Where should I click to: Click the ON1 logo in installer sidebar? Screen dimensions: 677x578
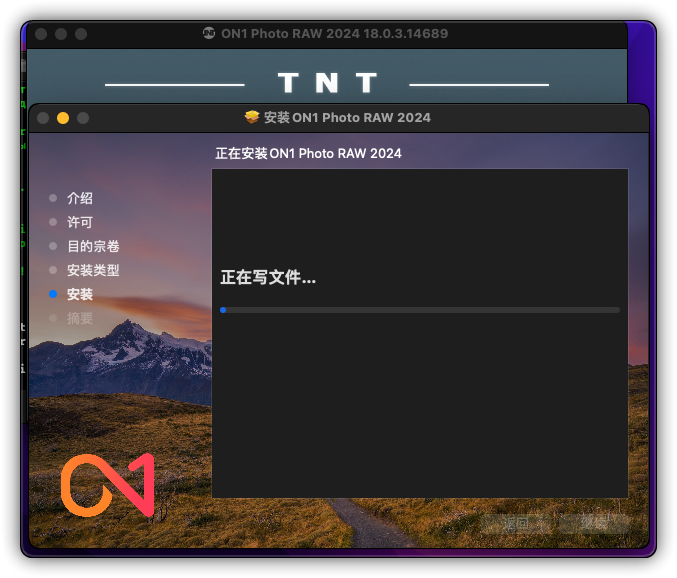pyautogui.click(x=108, y=485)
